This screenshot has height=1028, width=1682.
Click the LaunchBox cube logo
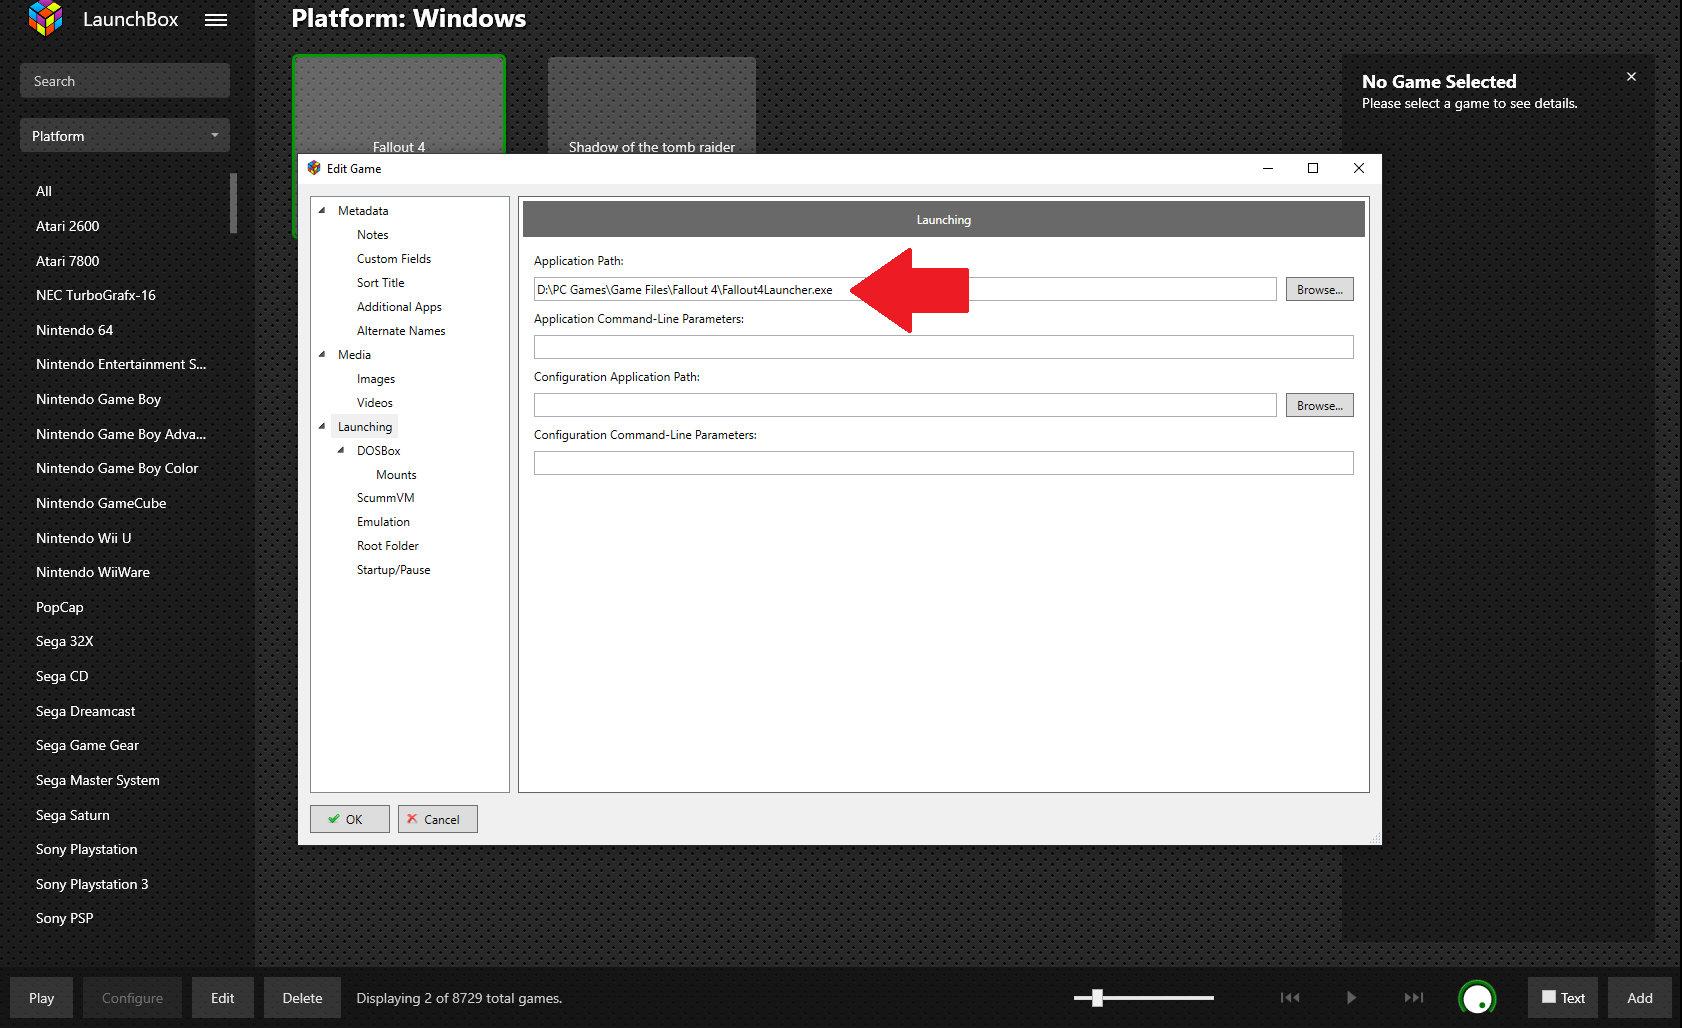(45, 18)
